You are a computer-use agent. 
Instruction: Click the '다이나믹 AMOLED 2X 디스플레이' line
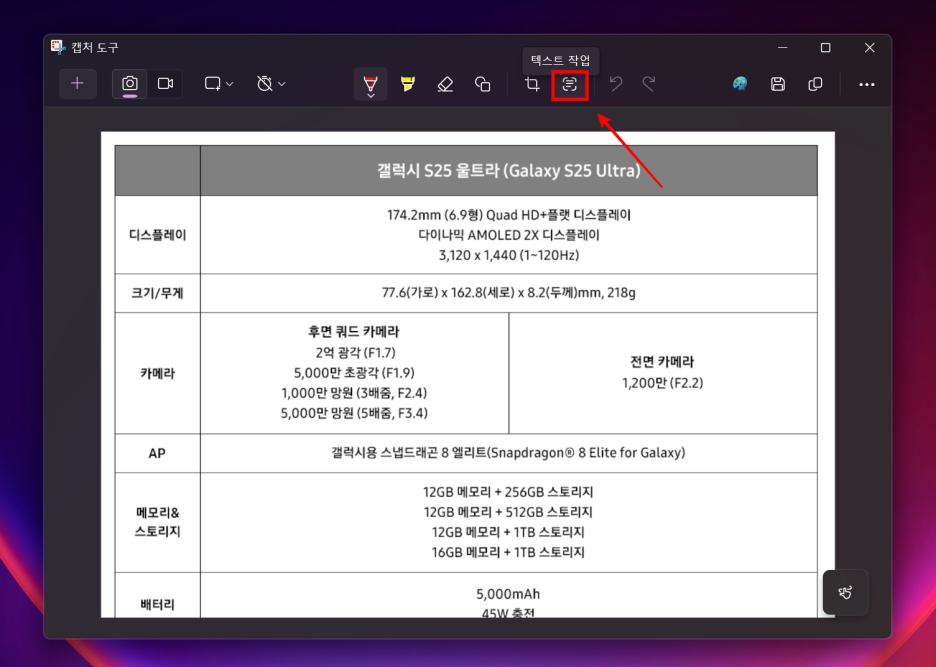pyautogui.click(x=509, y=235)
